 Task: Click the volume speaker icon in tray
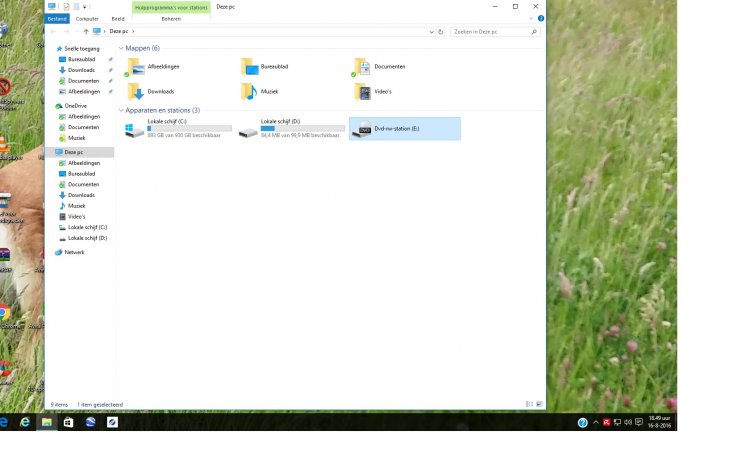628,422
